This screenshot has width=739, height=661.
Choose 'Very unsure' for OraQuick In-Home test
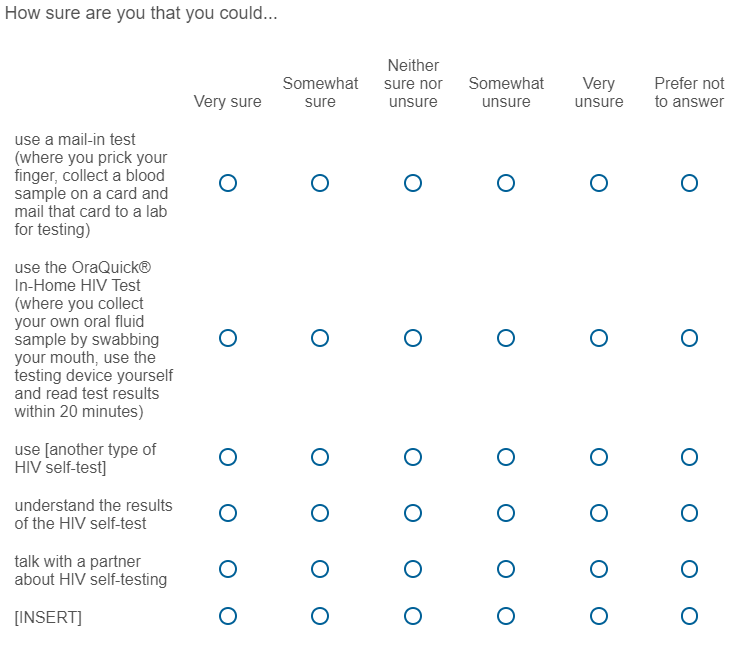(x=599, y=338)
